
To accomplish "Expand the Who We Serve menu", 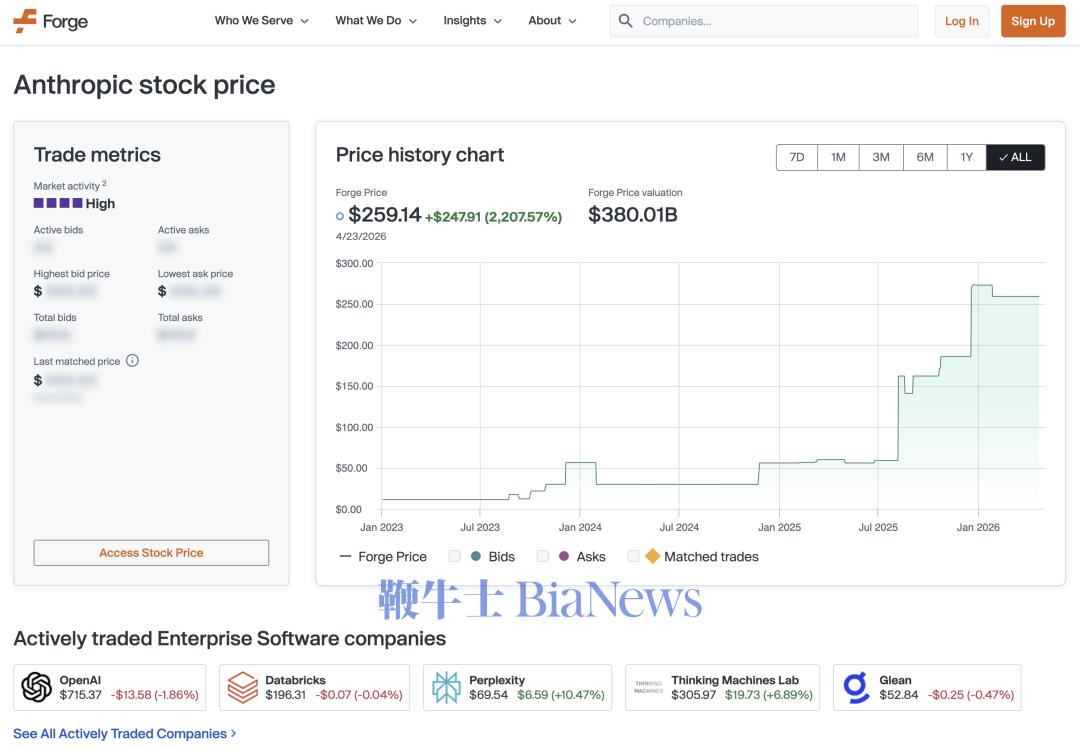I will (261, 21).
